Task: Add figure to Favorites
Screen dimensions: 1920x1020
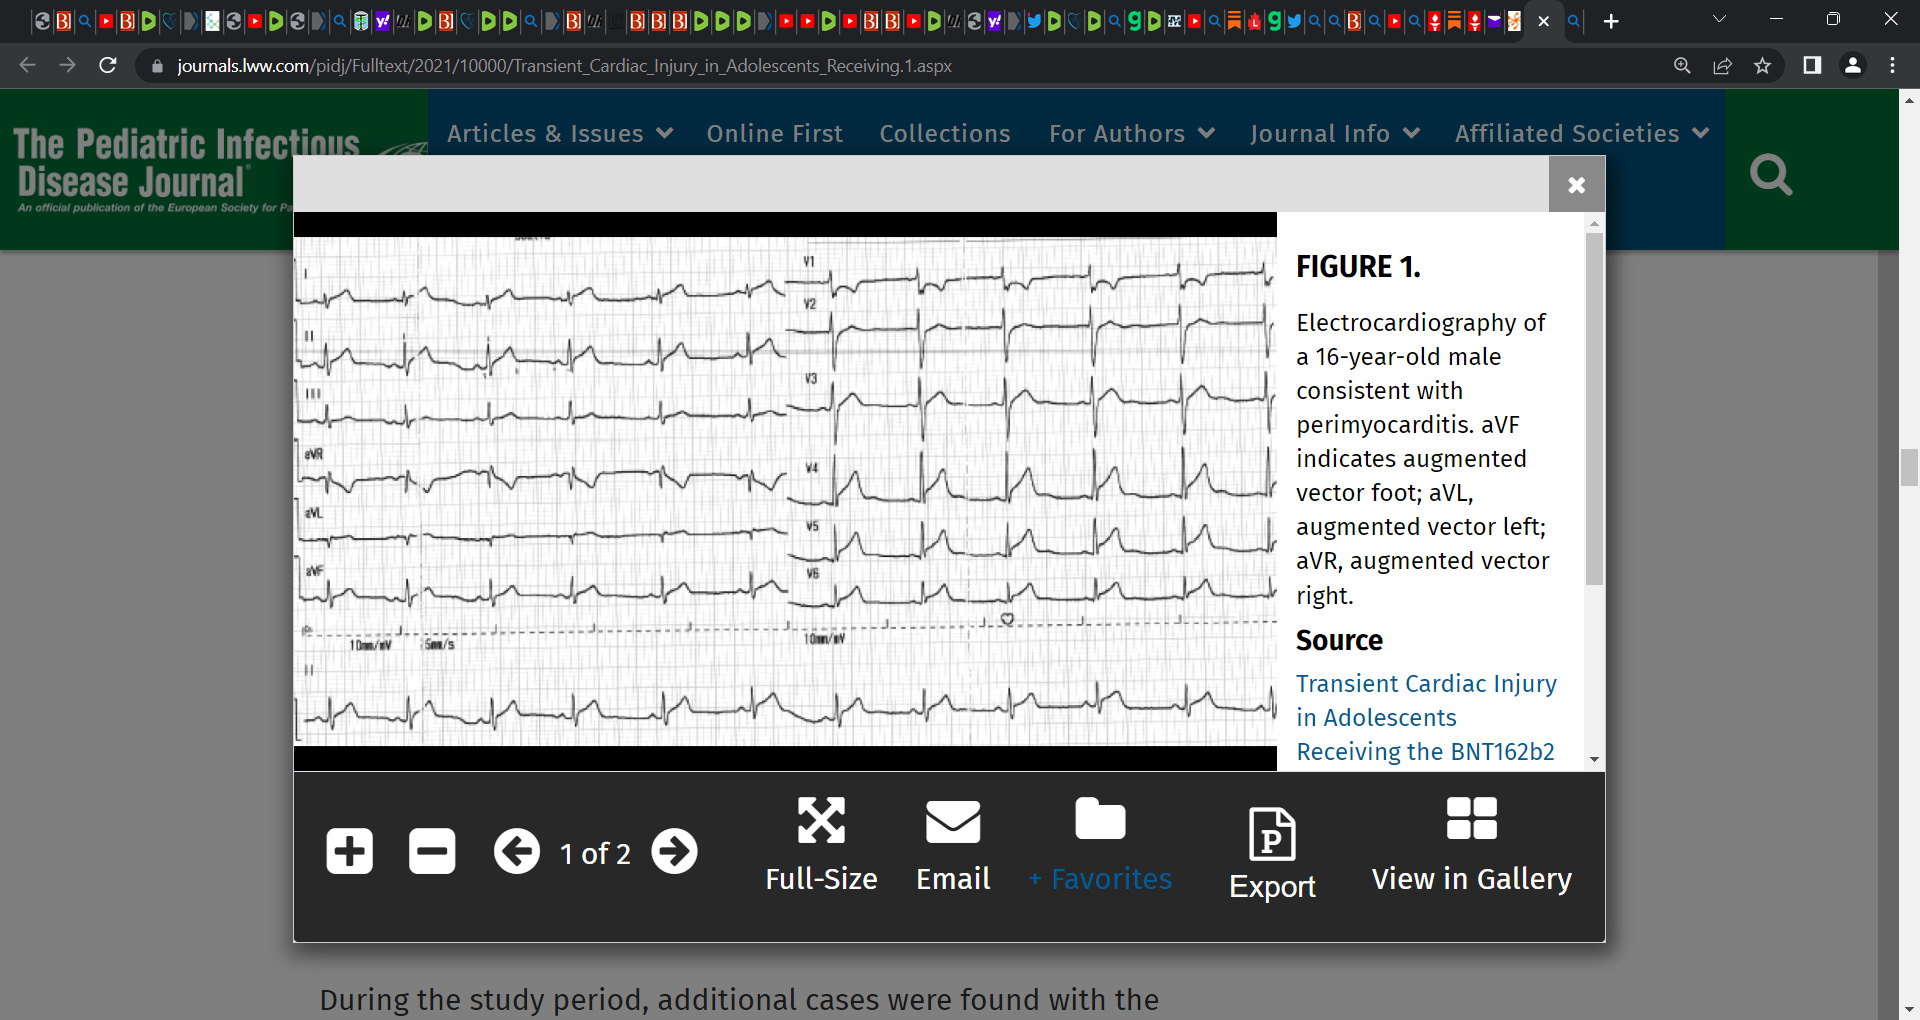Action: pos(1100,845)
